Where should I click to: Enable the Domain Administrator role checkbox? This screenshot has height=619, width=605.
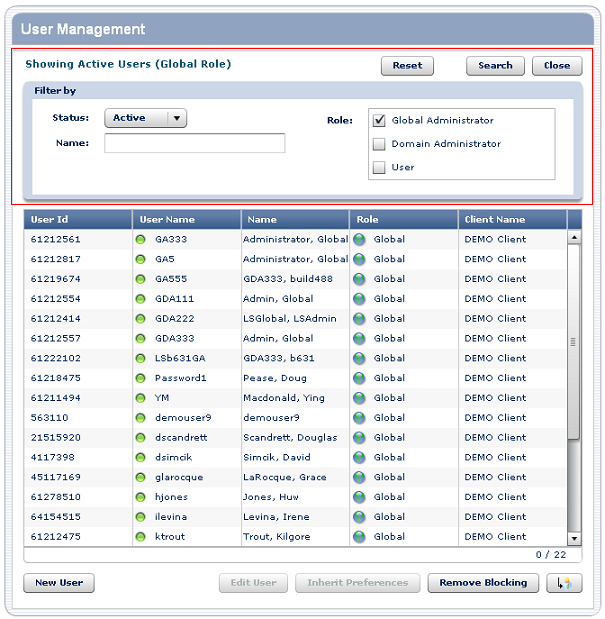379,144
